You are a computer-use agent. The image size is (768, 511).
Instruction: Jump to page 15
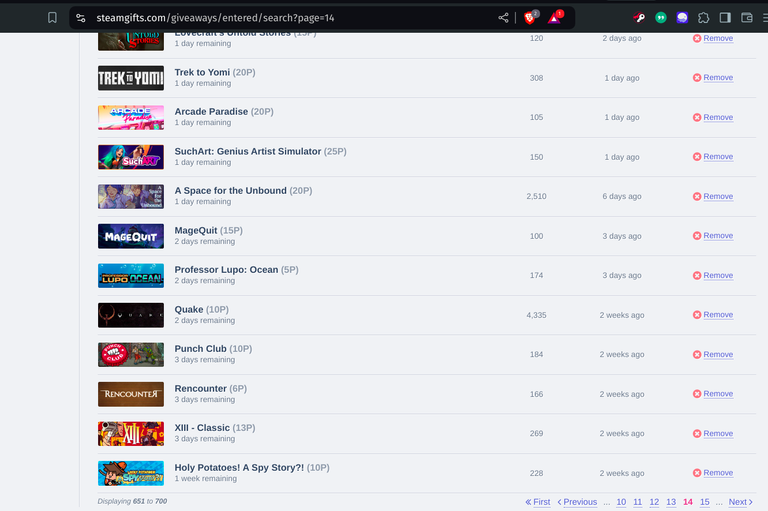(x=704, y=502)
